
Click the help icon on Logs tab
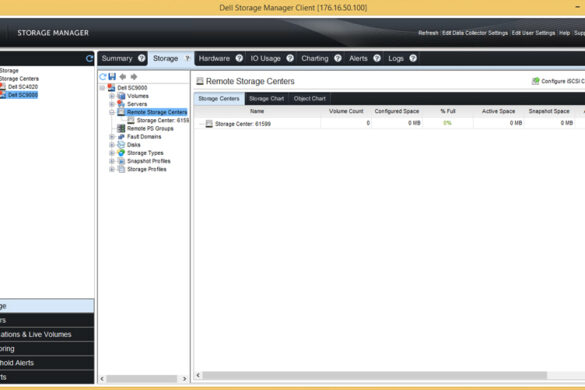[x=413, y=58]
